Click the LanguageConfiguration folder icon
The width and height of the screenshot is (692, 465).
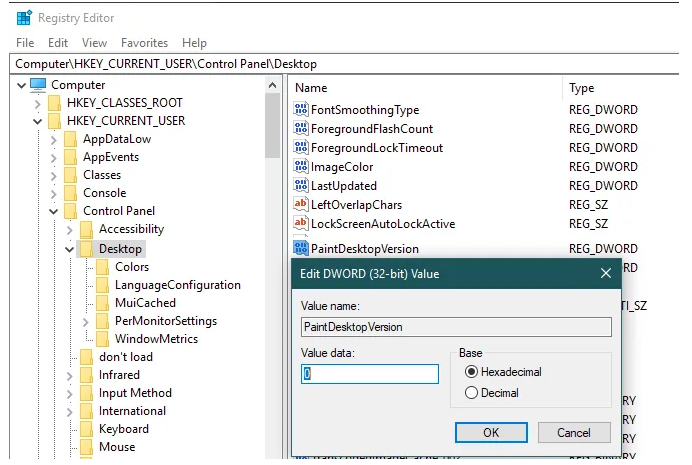pyautogui.click(x=102, y=285)
